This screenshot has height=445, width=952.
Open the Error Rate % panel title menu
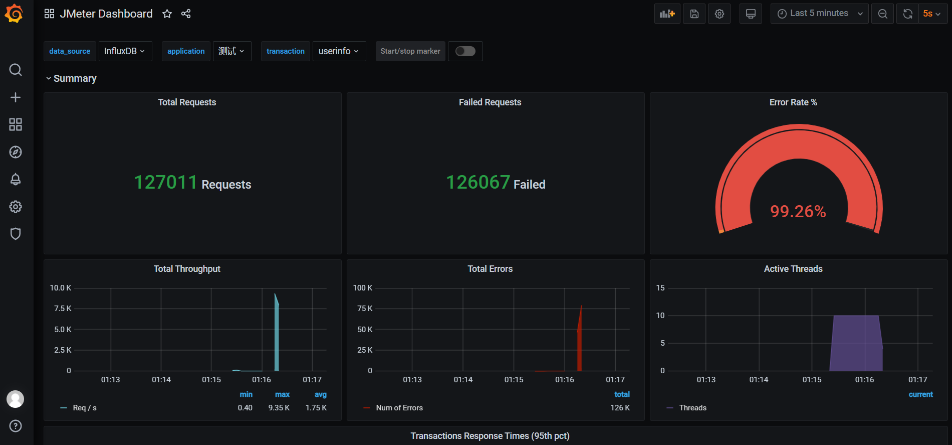point(793,102)
